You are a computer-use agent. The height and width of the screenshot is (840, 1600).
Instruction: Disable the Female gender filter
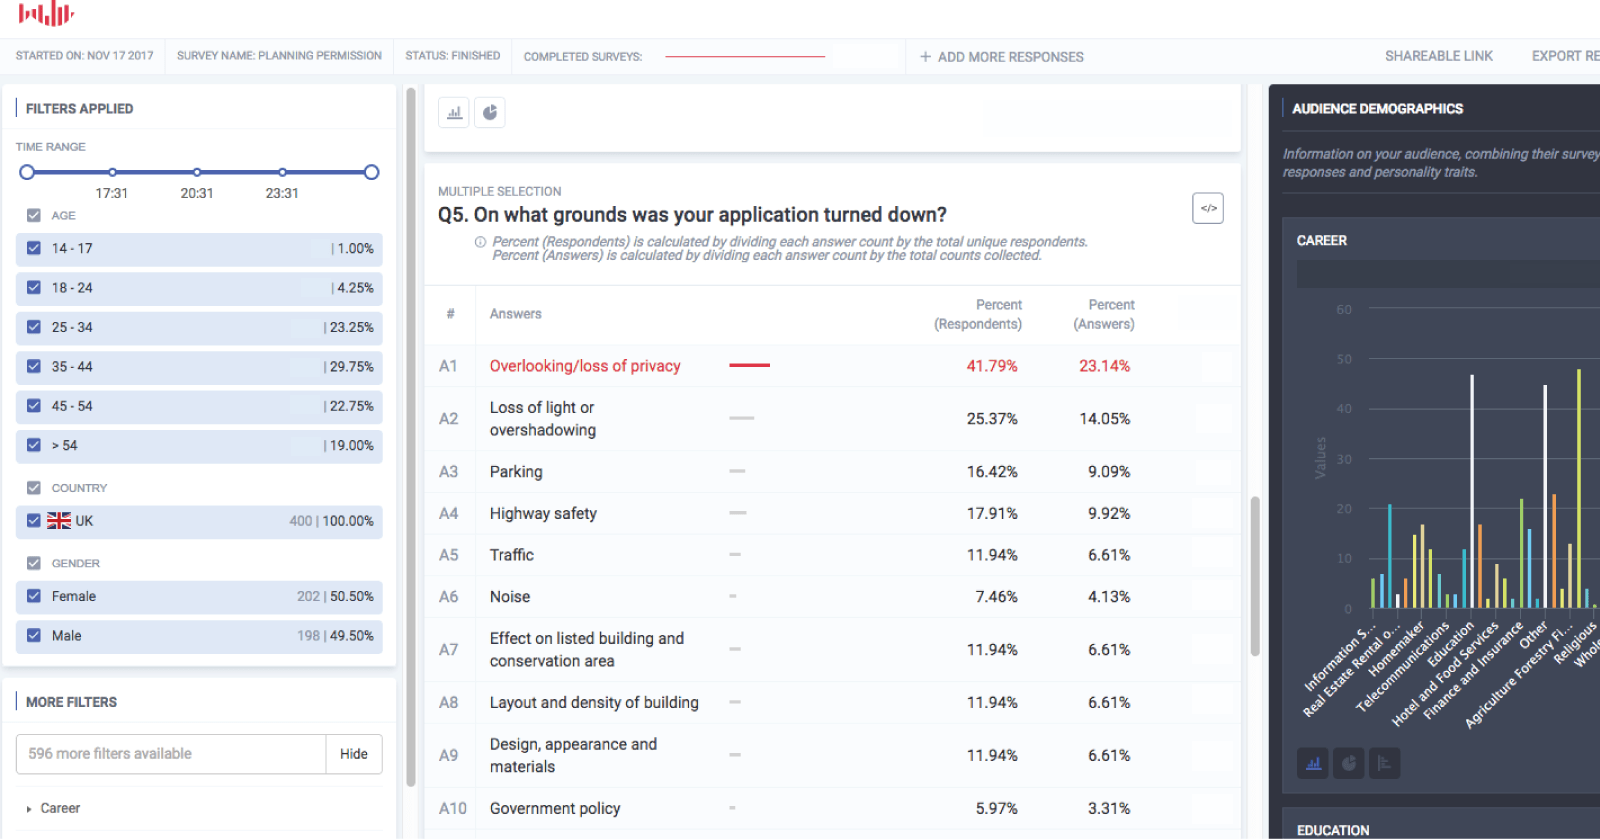(x=33, y=596)
